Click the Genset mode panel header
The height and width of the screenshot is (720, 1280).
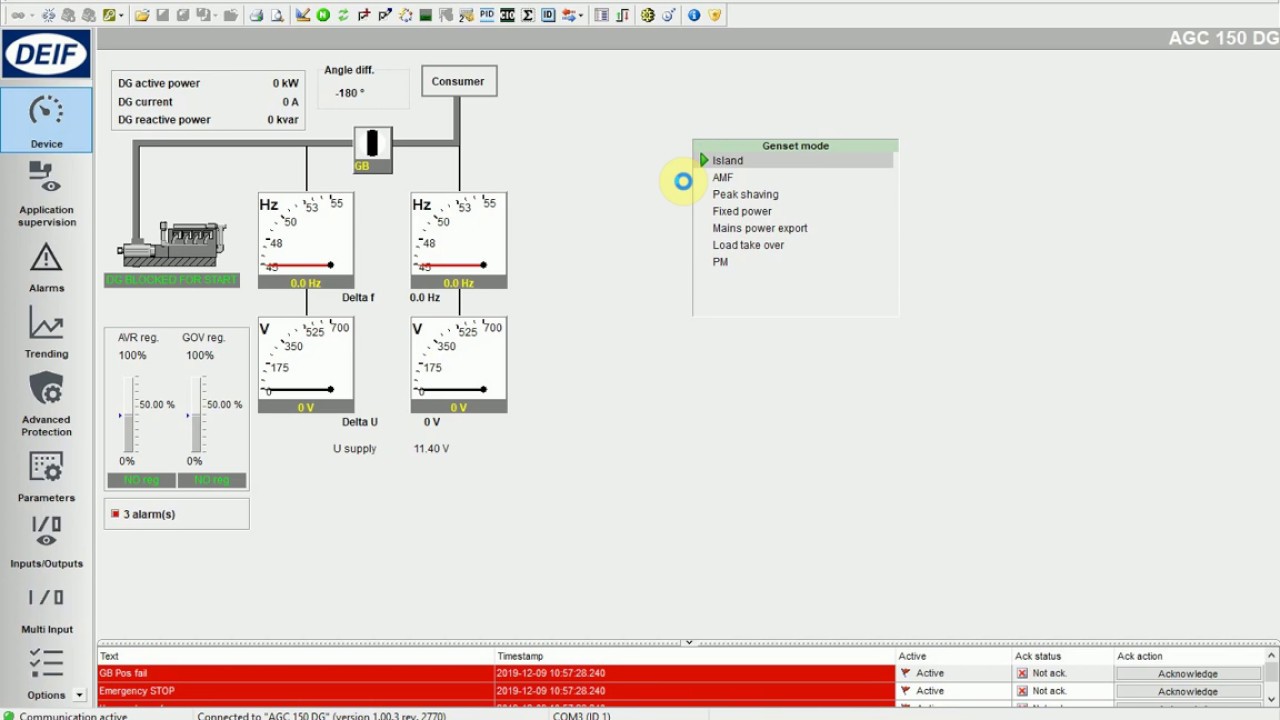[x=795, y=146]
